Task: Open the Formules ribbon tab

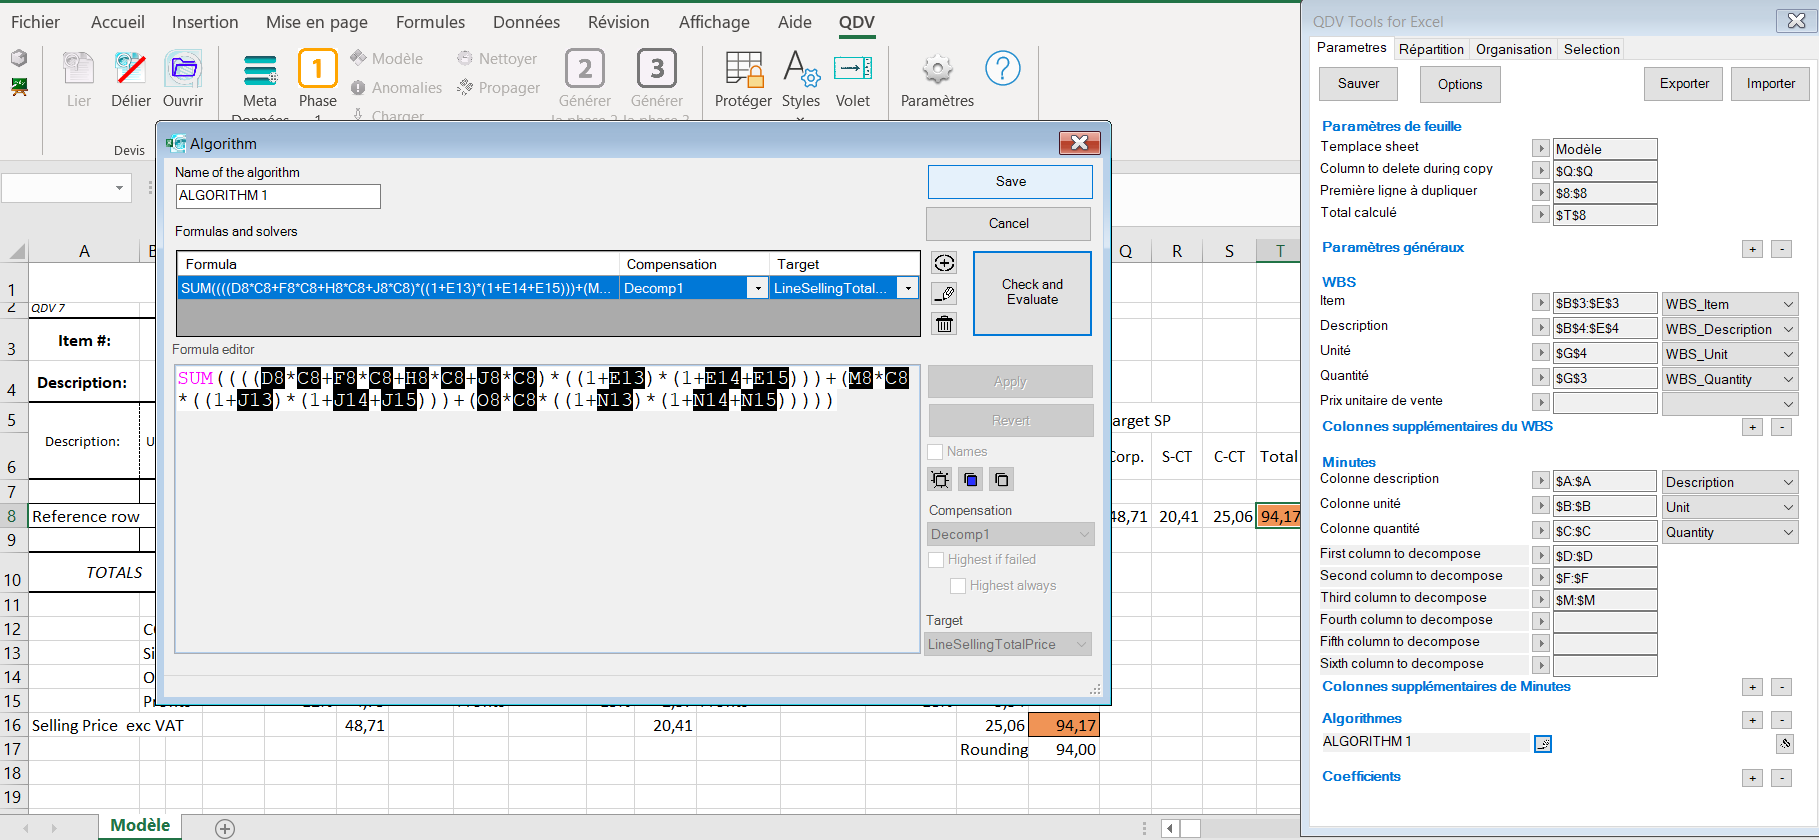Action: 430,22
